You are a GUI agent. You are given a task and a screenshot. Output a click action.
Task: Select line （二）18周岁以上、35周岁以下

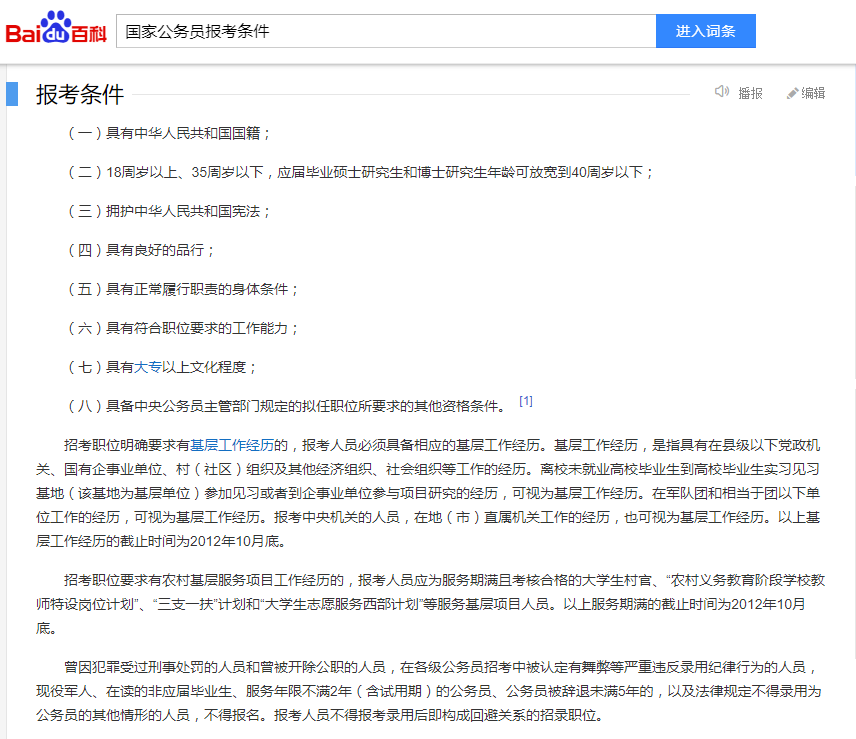(x=360, y=172)
